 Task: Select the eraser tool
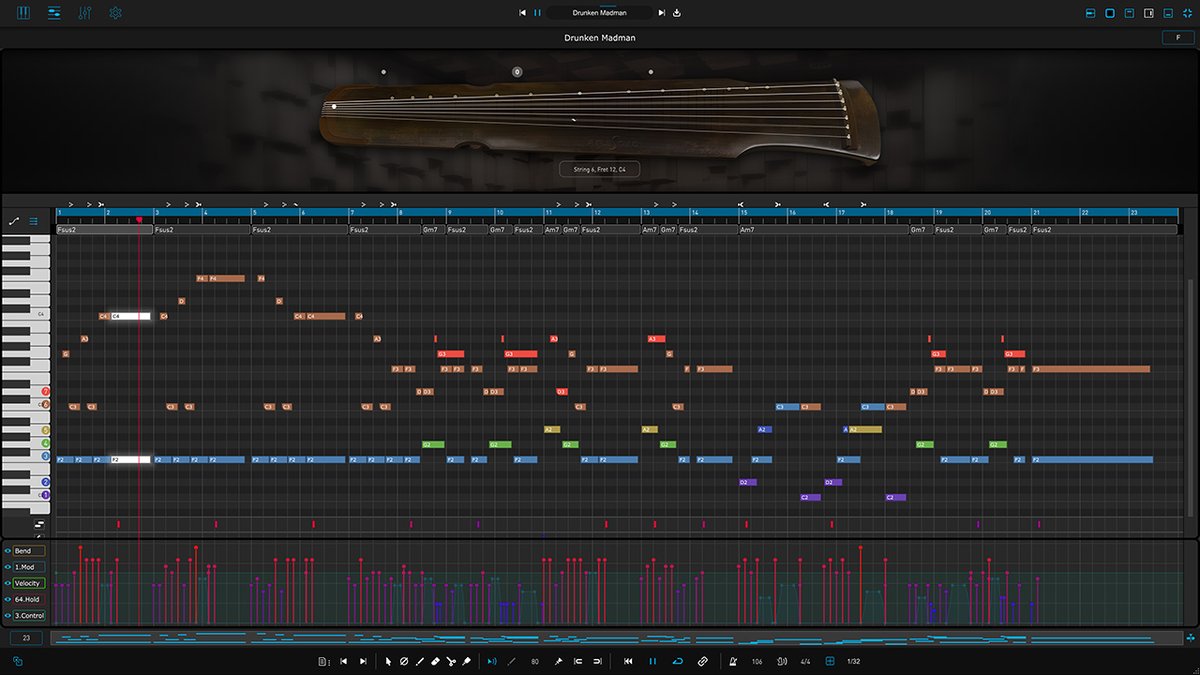tap(435, 661)
